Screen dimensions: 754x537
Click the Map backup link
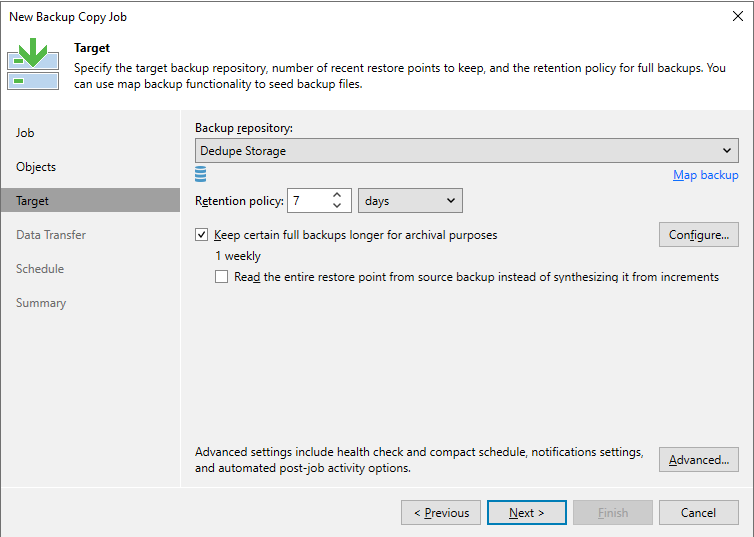(x=705, y=175)
